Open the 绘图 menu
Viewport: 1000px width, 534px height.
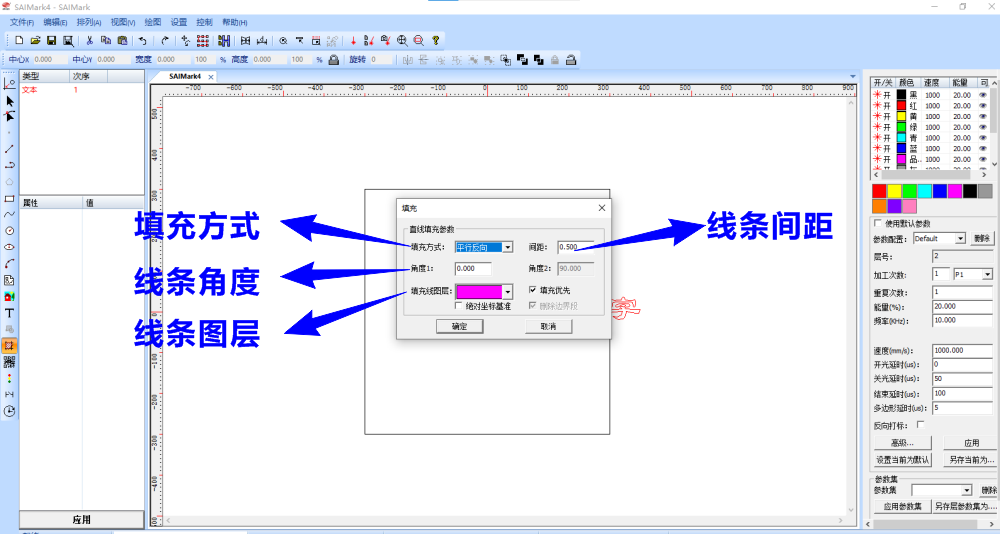point(152,22)
